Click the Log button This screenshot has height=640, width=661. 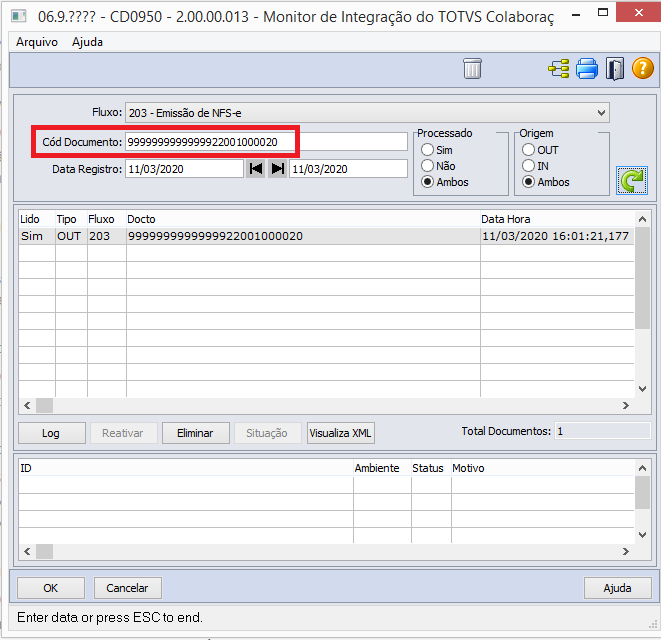(51, 433)
